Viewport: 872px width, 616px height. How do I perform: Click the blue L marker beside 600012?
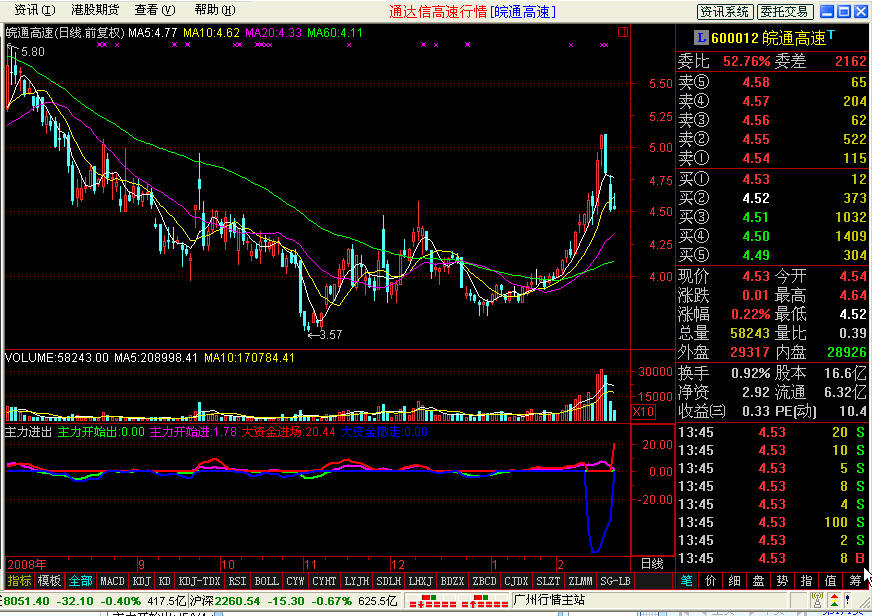(x=701, y=38)
